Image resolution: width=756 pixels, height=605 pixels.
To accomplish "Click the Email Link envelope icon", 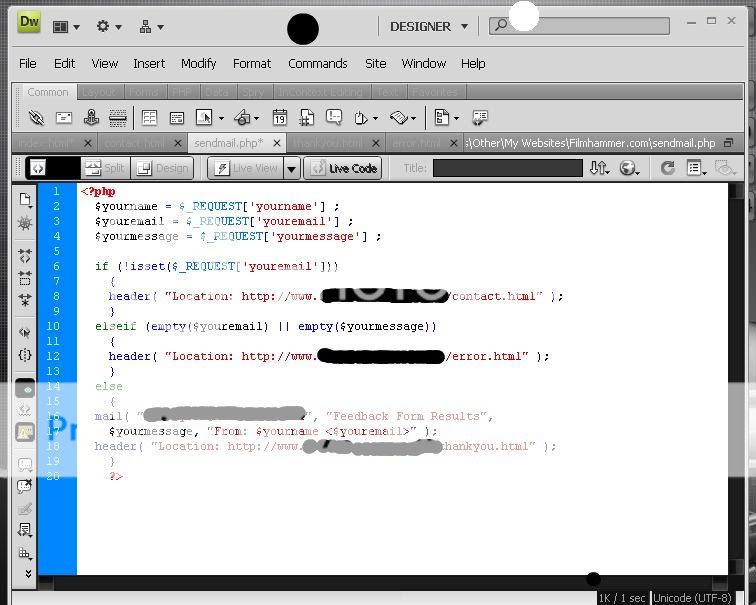I will click(x=63, y=118).
